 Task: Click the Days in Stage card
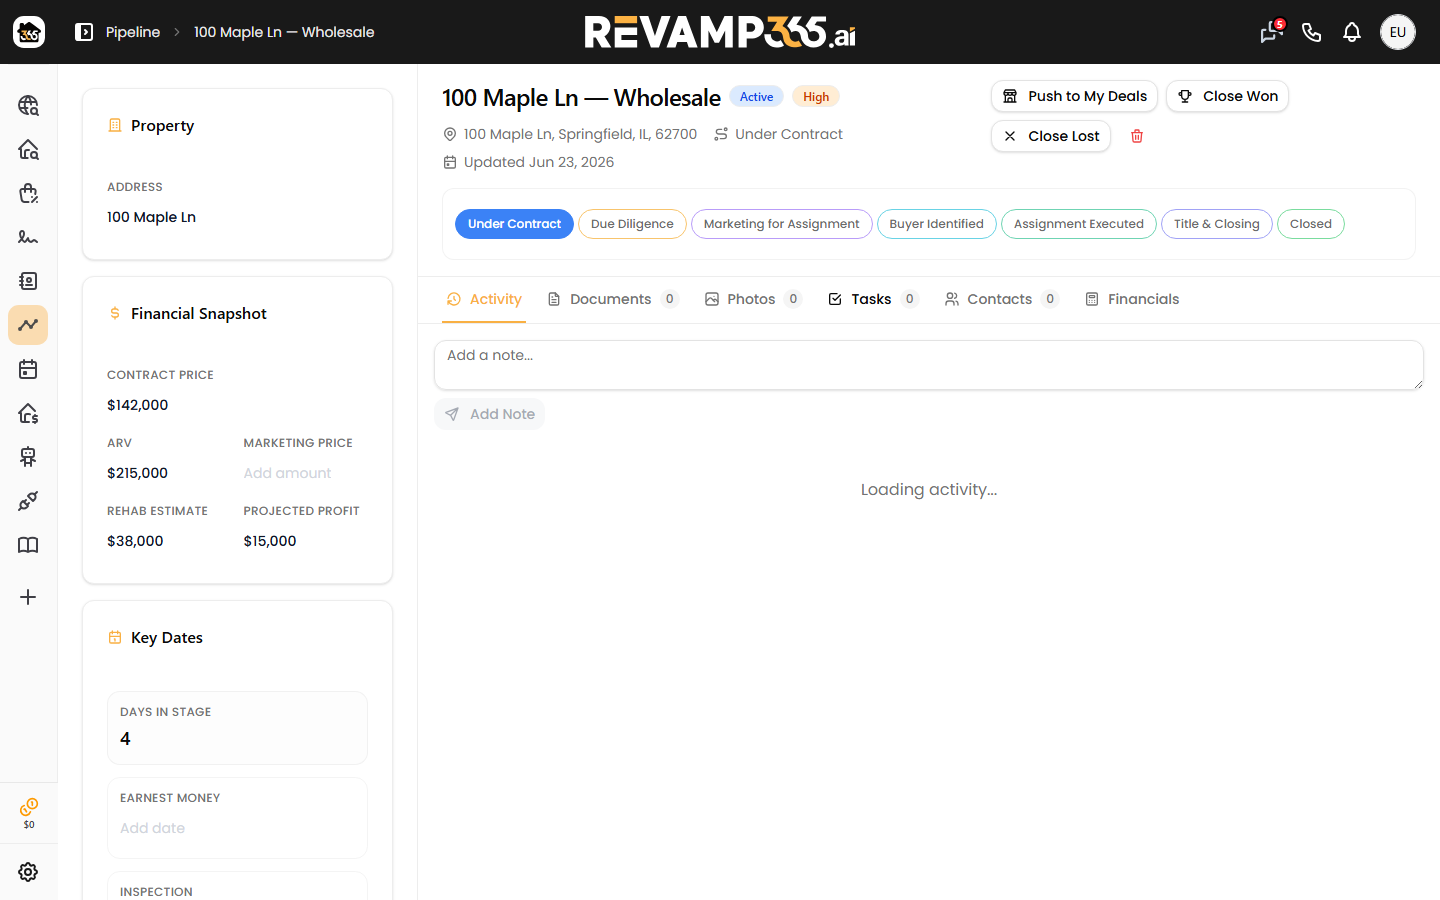click(x=237, y=728)
